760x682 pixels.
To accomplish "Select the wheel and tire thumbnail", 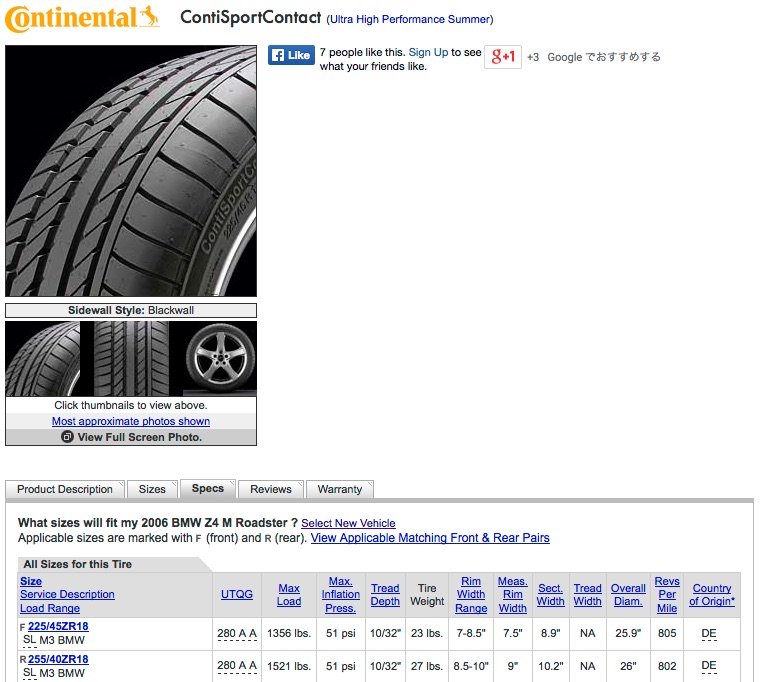I will pyautogui.click(x=220, y=359).
